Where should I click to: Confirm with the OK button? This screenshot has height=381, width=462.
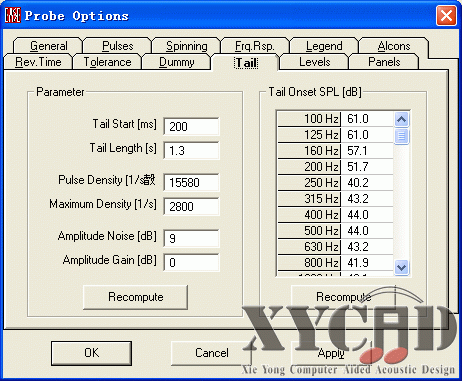point(91,353)
